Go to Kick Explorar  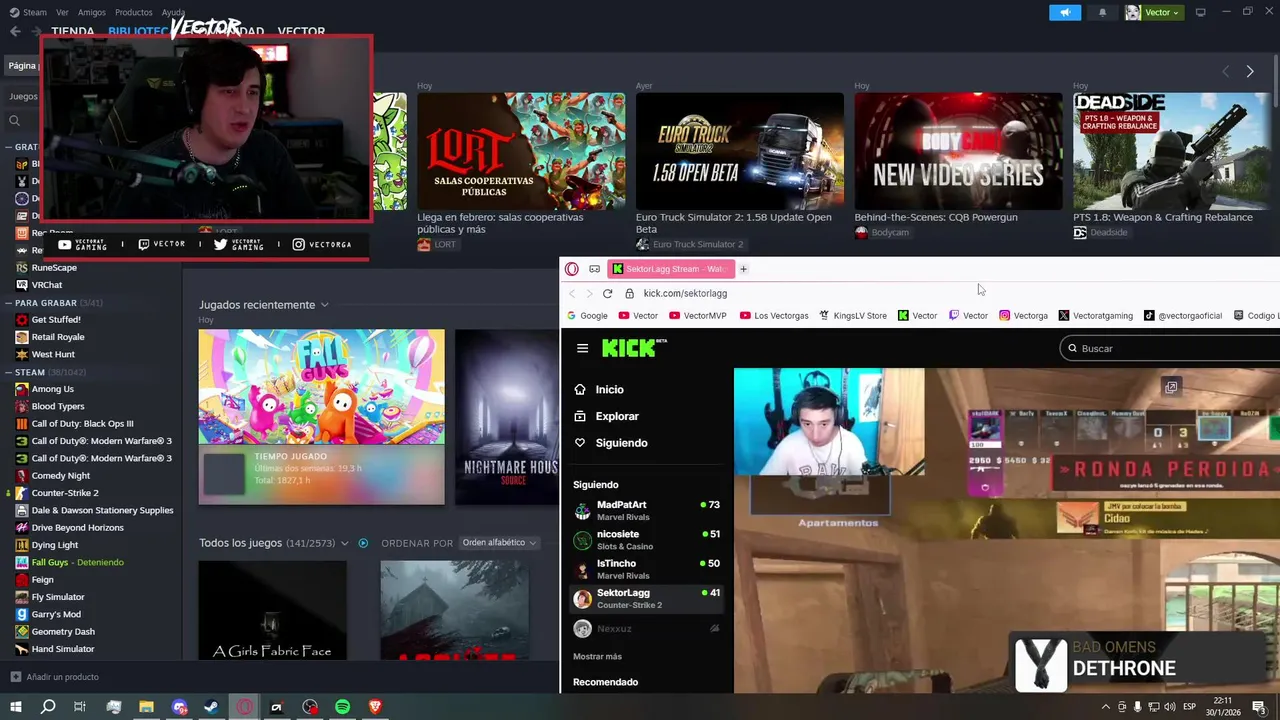coord(606,416)
